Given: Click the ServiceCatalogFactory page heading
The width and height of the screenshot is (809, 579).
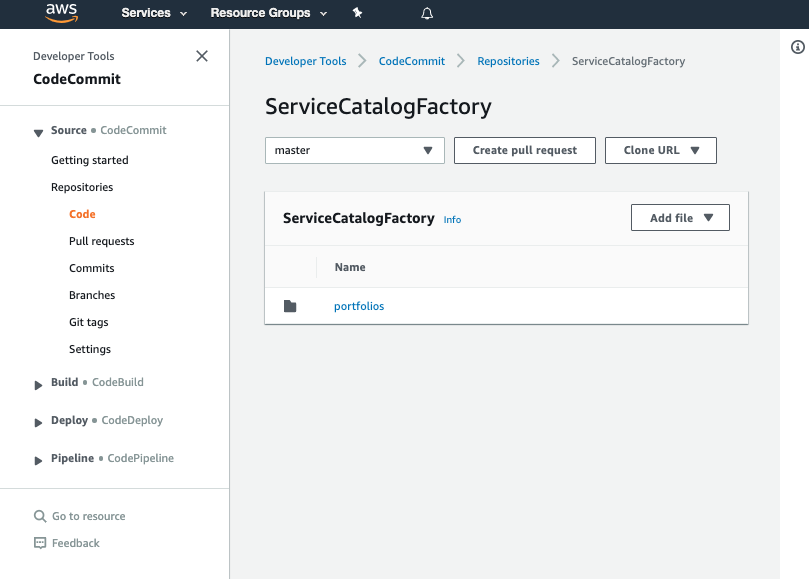Looking at the screenshot, I should [x=378, y=106].
